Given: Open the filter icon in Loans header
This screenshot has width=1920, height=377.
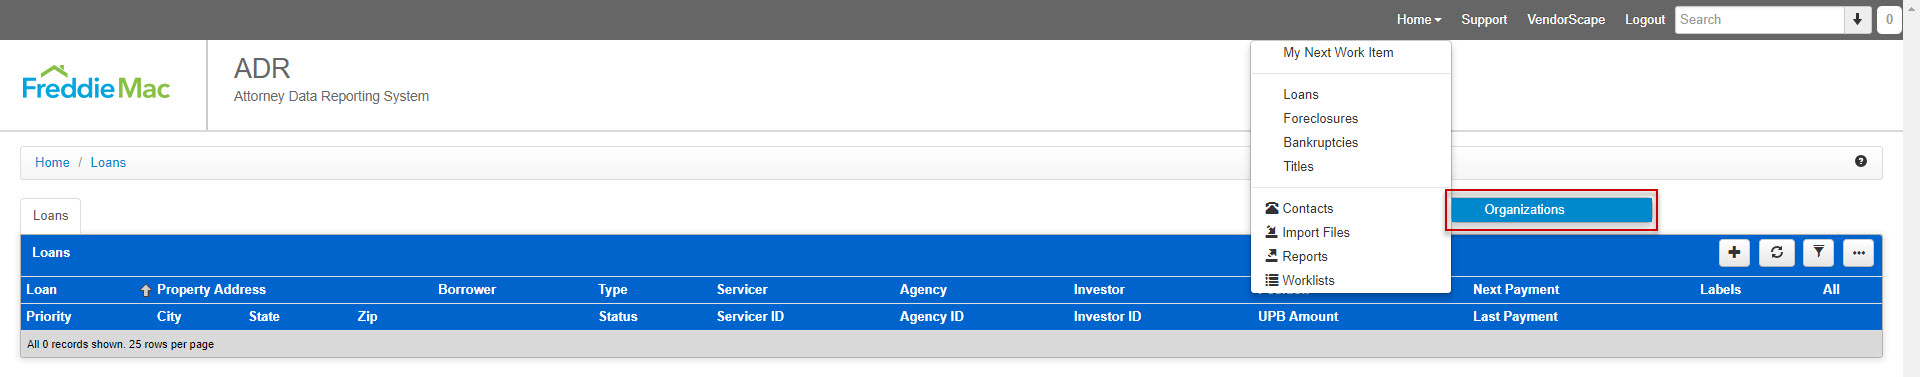Looking at the screenshot, I should (x=1819, y=253).
